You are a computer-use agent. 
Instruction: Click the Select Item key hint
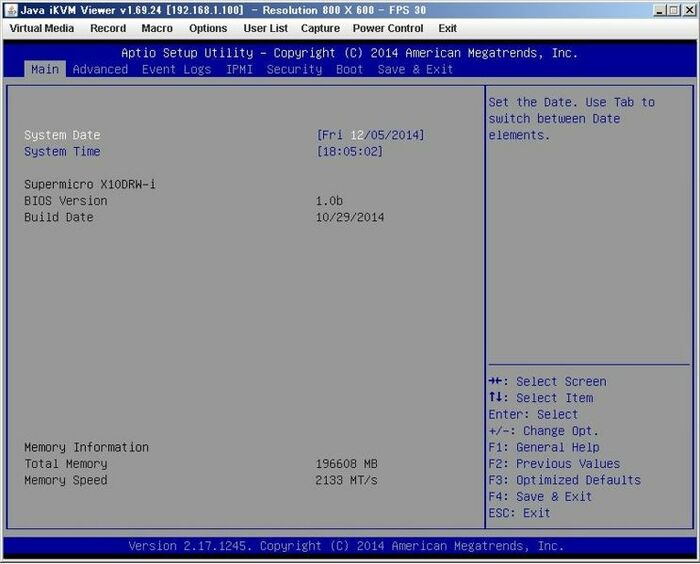[541, 397]
